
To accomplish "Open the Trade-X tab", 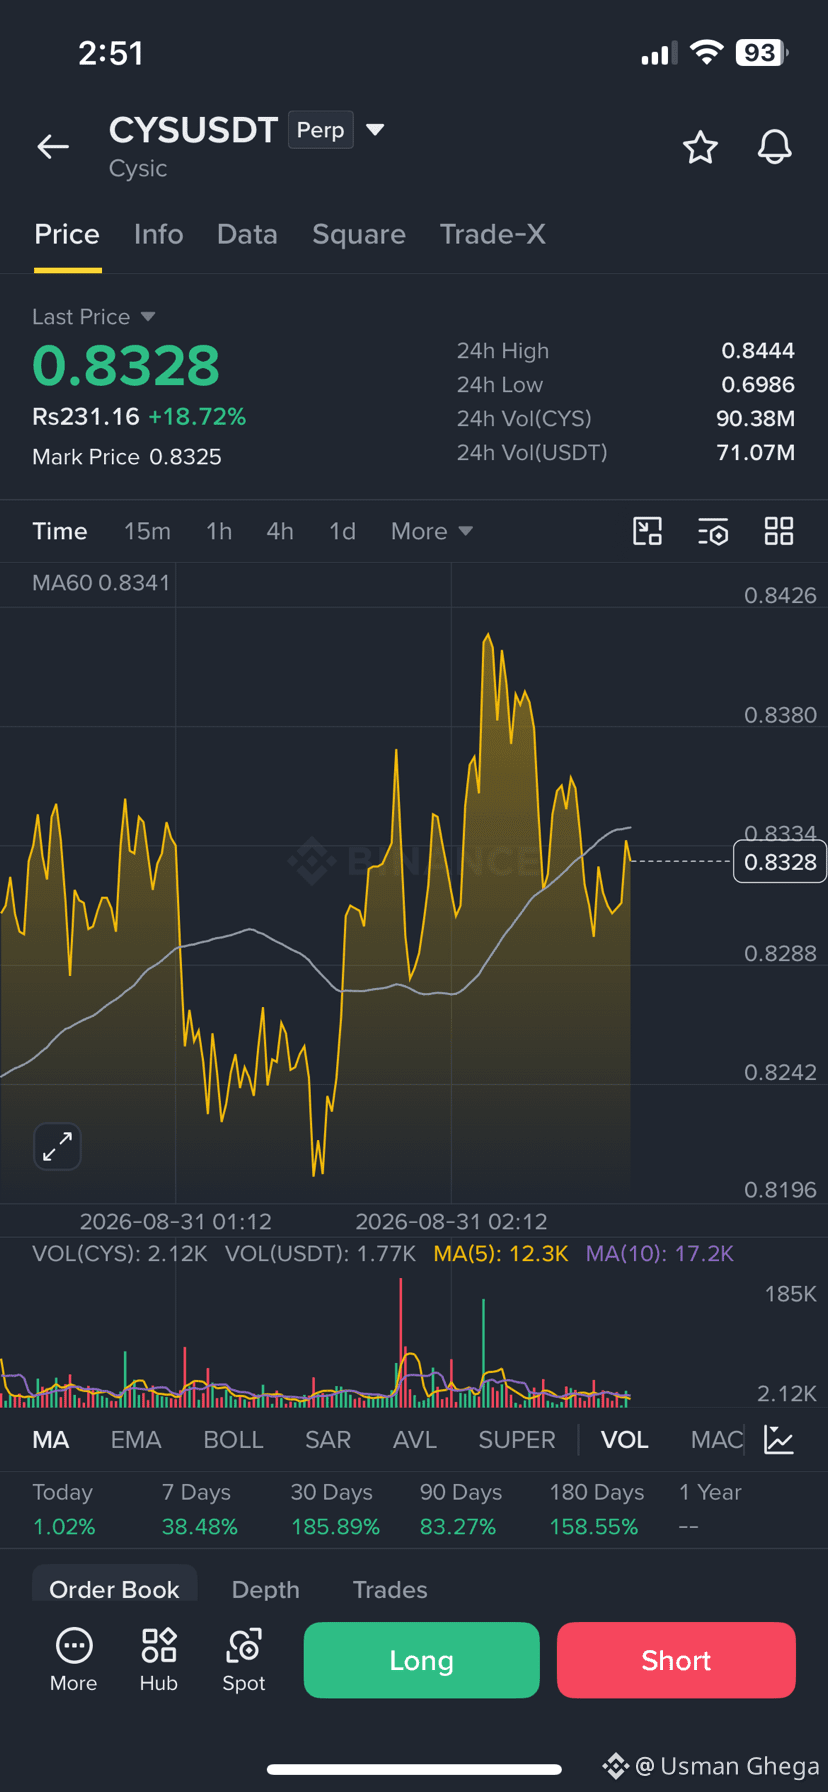I will [x=493, y=235].
